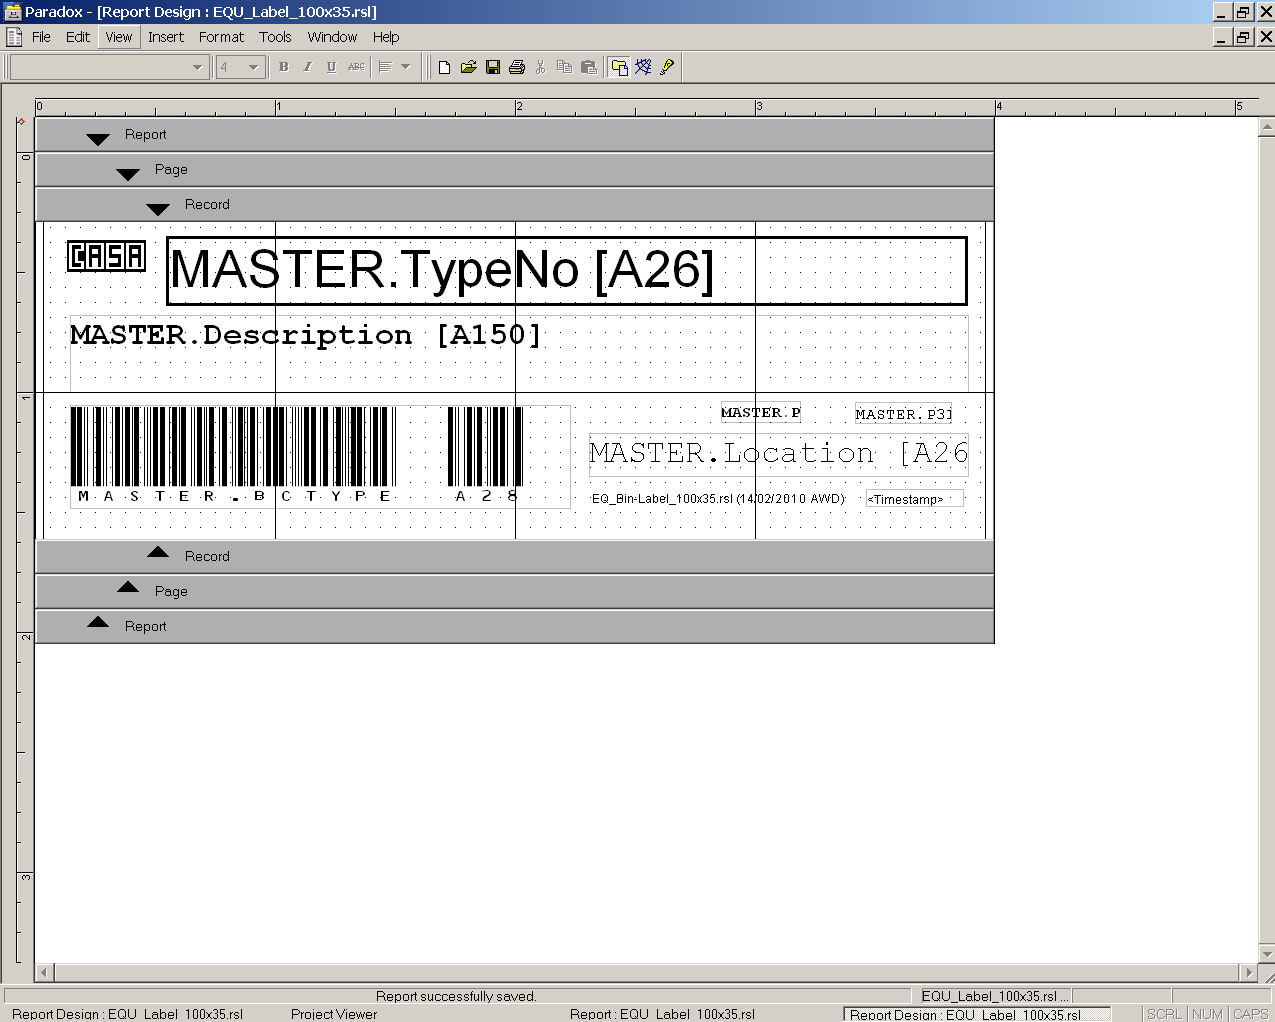
Task: Select the MASTER.P field box
Action: [x=761, y=412]
